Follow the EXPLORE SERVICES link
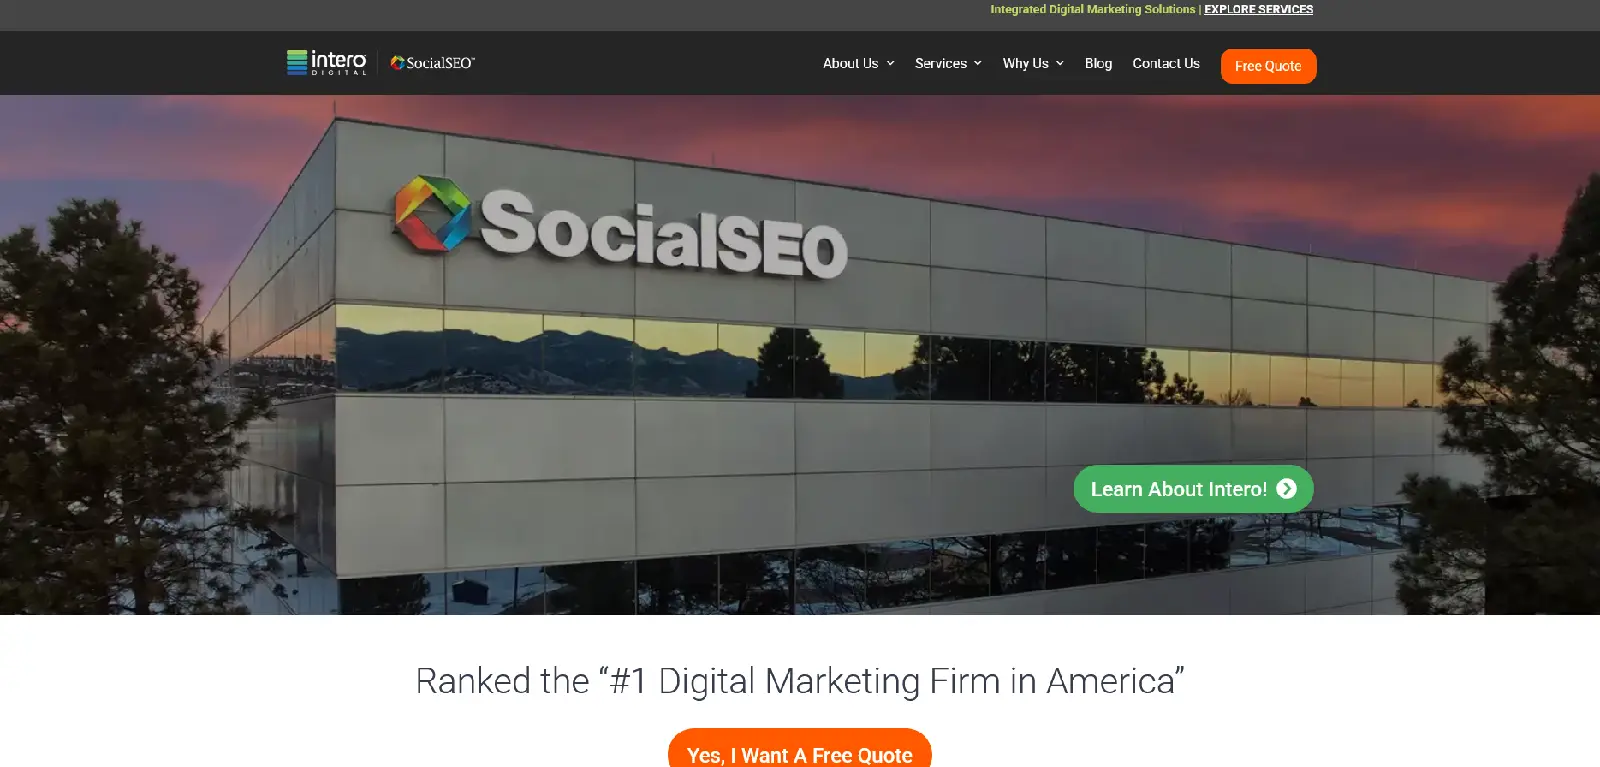The image size is (1600, 767). tap(1258, 9)
